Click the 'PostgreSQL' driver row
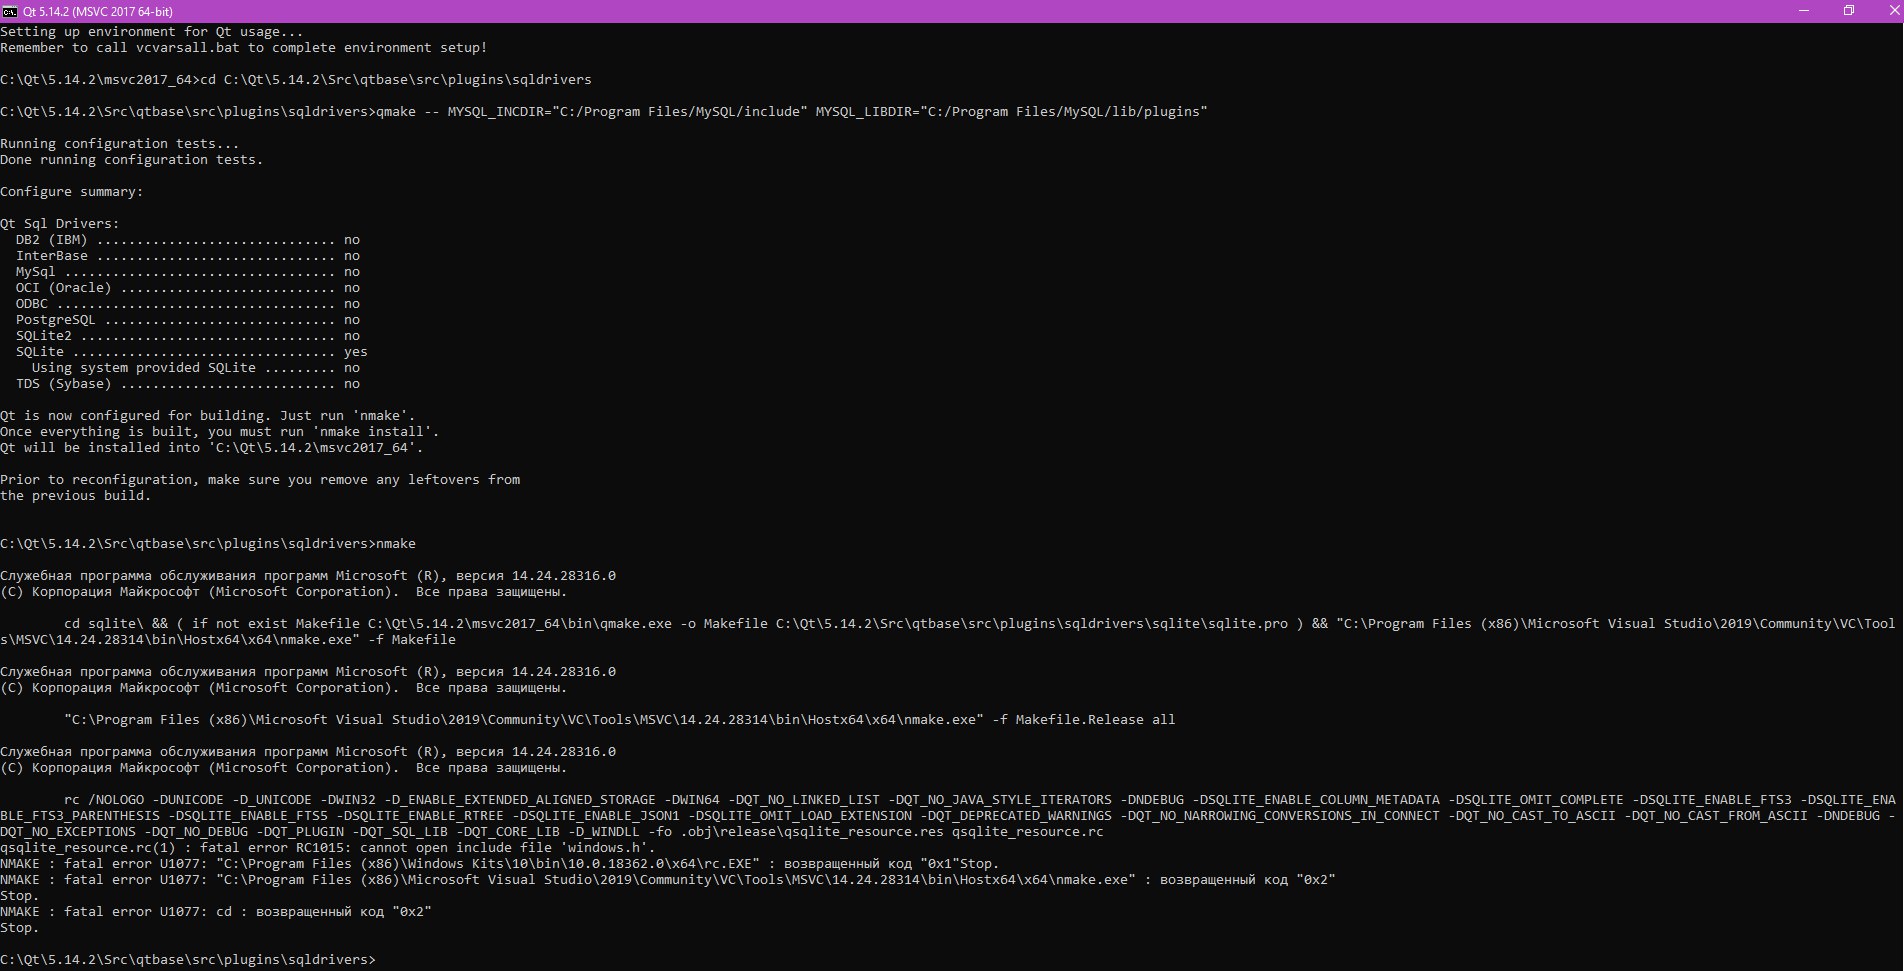The width and height of the screenshot is (1904, 971). click(188, 320)
